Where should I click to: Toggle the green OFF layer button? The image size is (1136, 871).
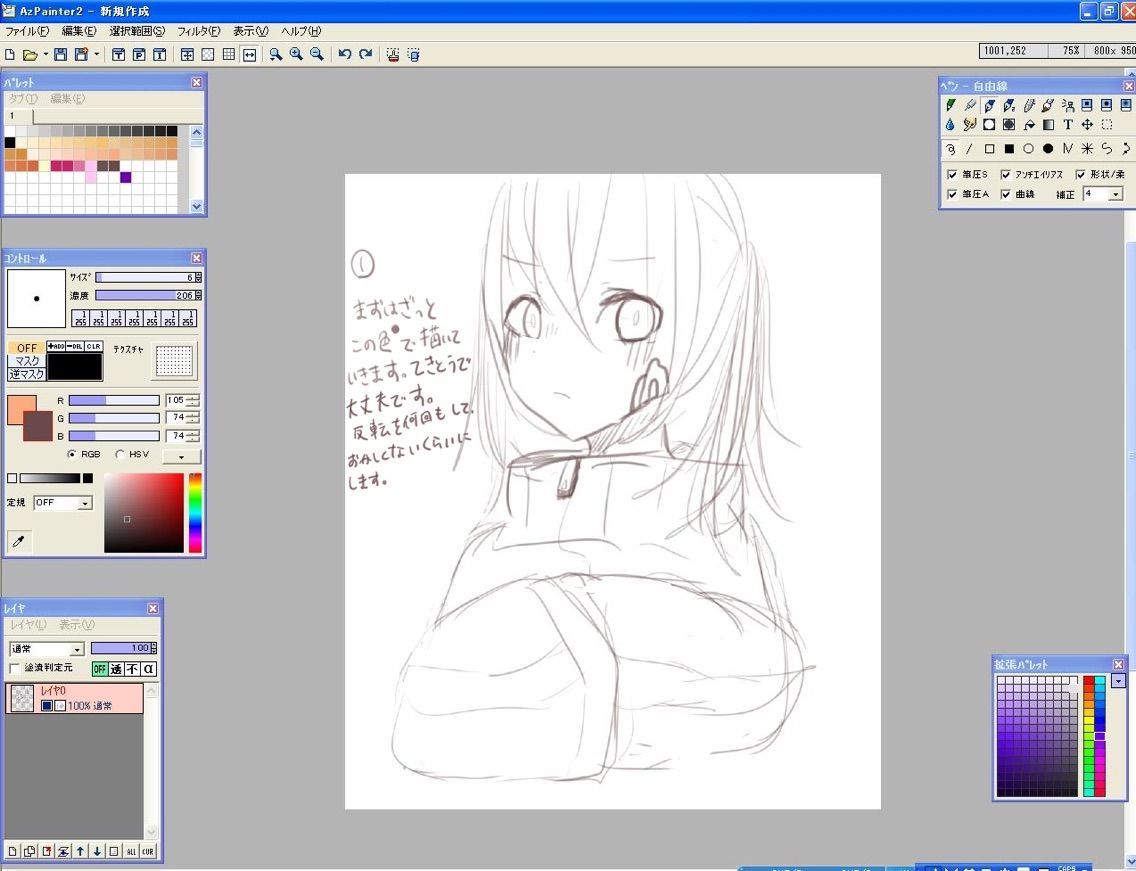100,669
